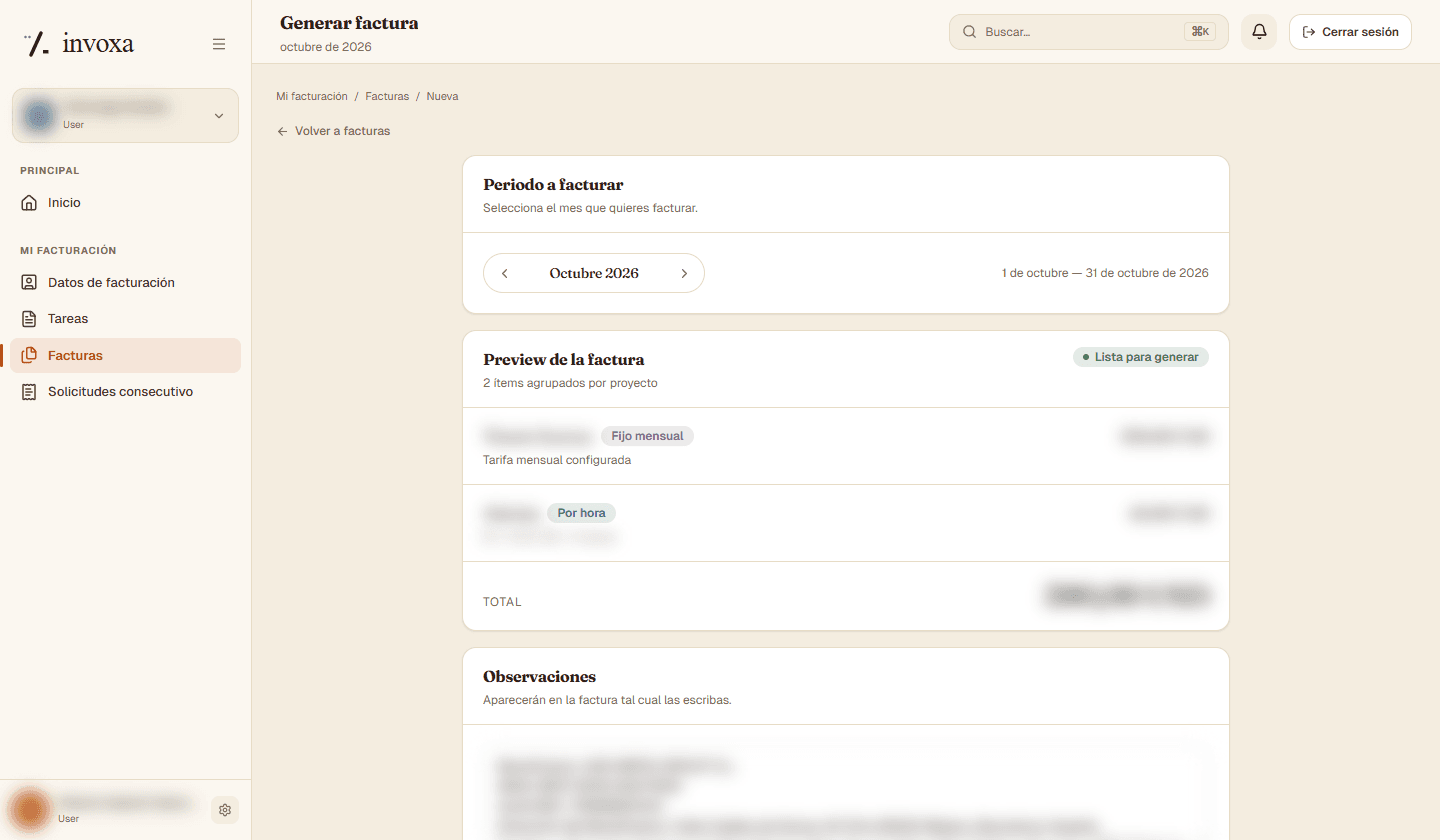Click the ⌘K shortcut badge
Screen dimensions: 1440x840
coord(1199,32)
